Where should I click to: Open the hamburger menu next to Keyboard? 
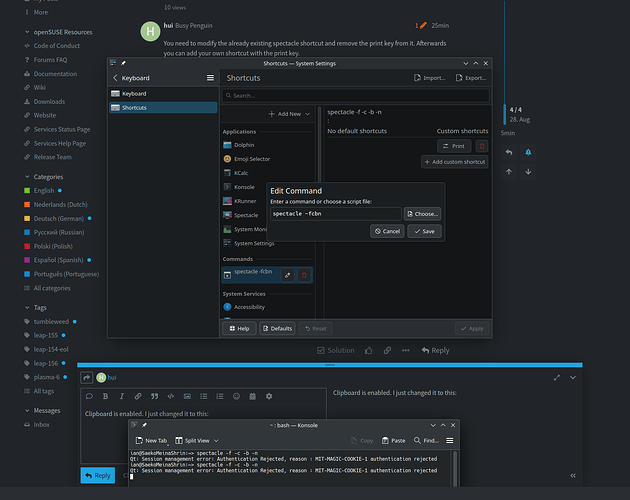(210, 78)
